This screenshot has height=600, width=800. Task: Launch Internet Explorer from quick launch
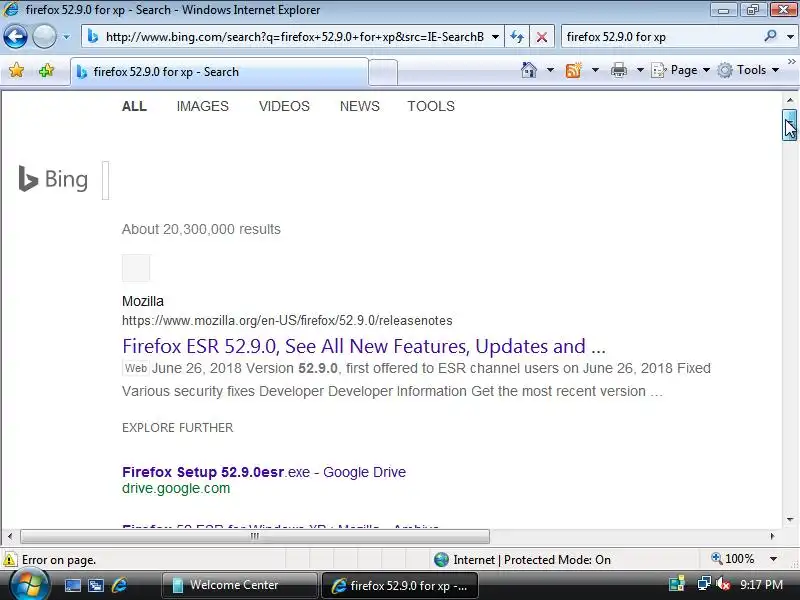[x=119, y=585]
